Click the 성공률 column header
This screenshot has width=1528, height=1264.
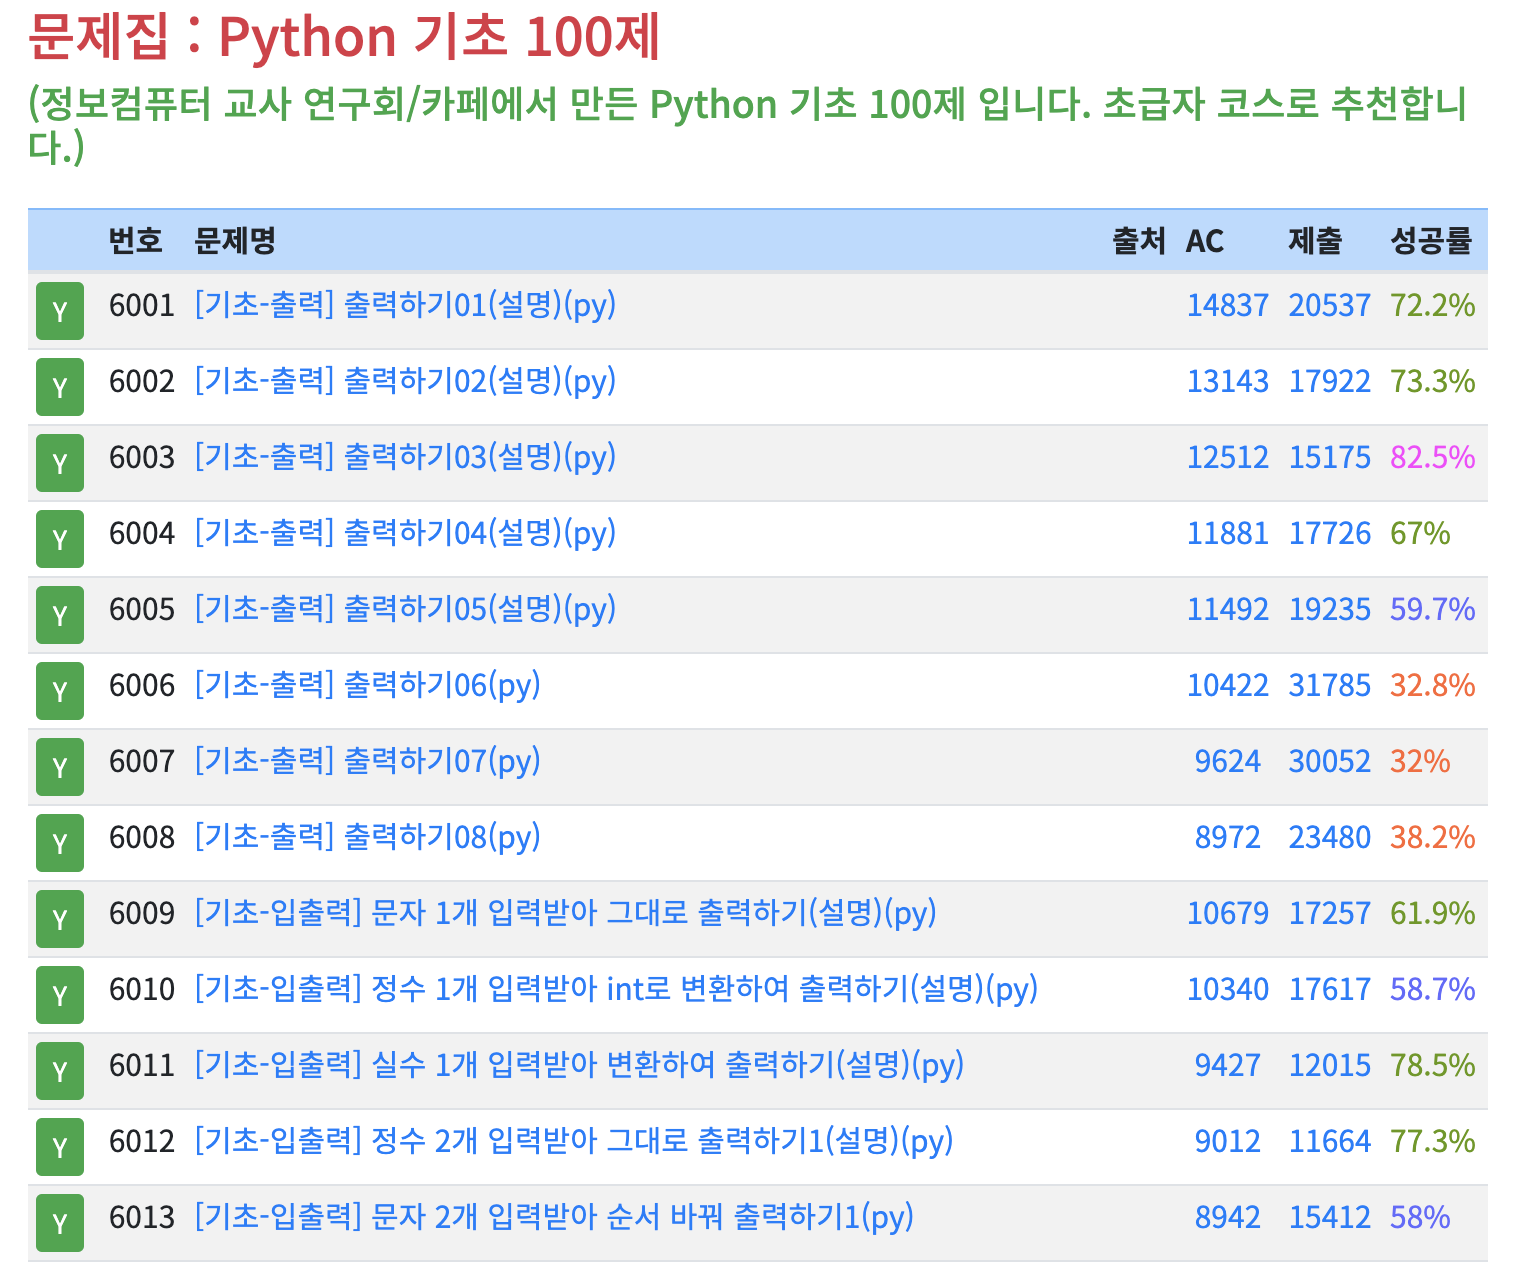pos(1431,241)
